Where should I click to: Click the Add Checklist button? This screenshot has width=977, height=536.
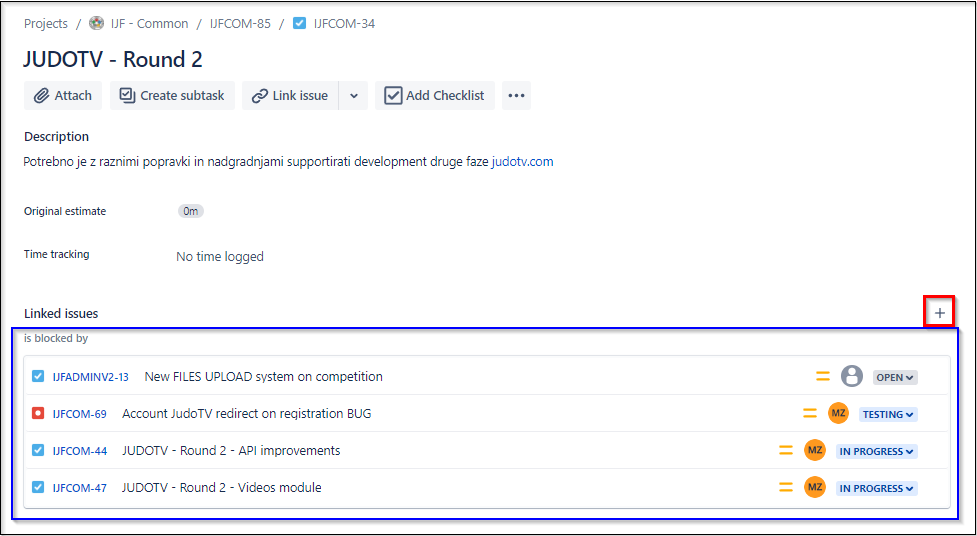435,95
